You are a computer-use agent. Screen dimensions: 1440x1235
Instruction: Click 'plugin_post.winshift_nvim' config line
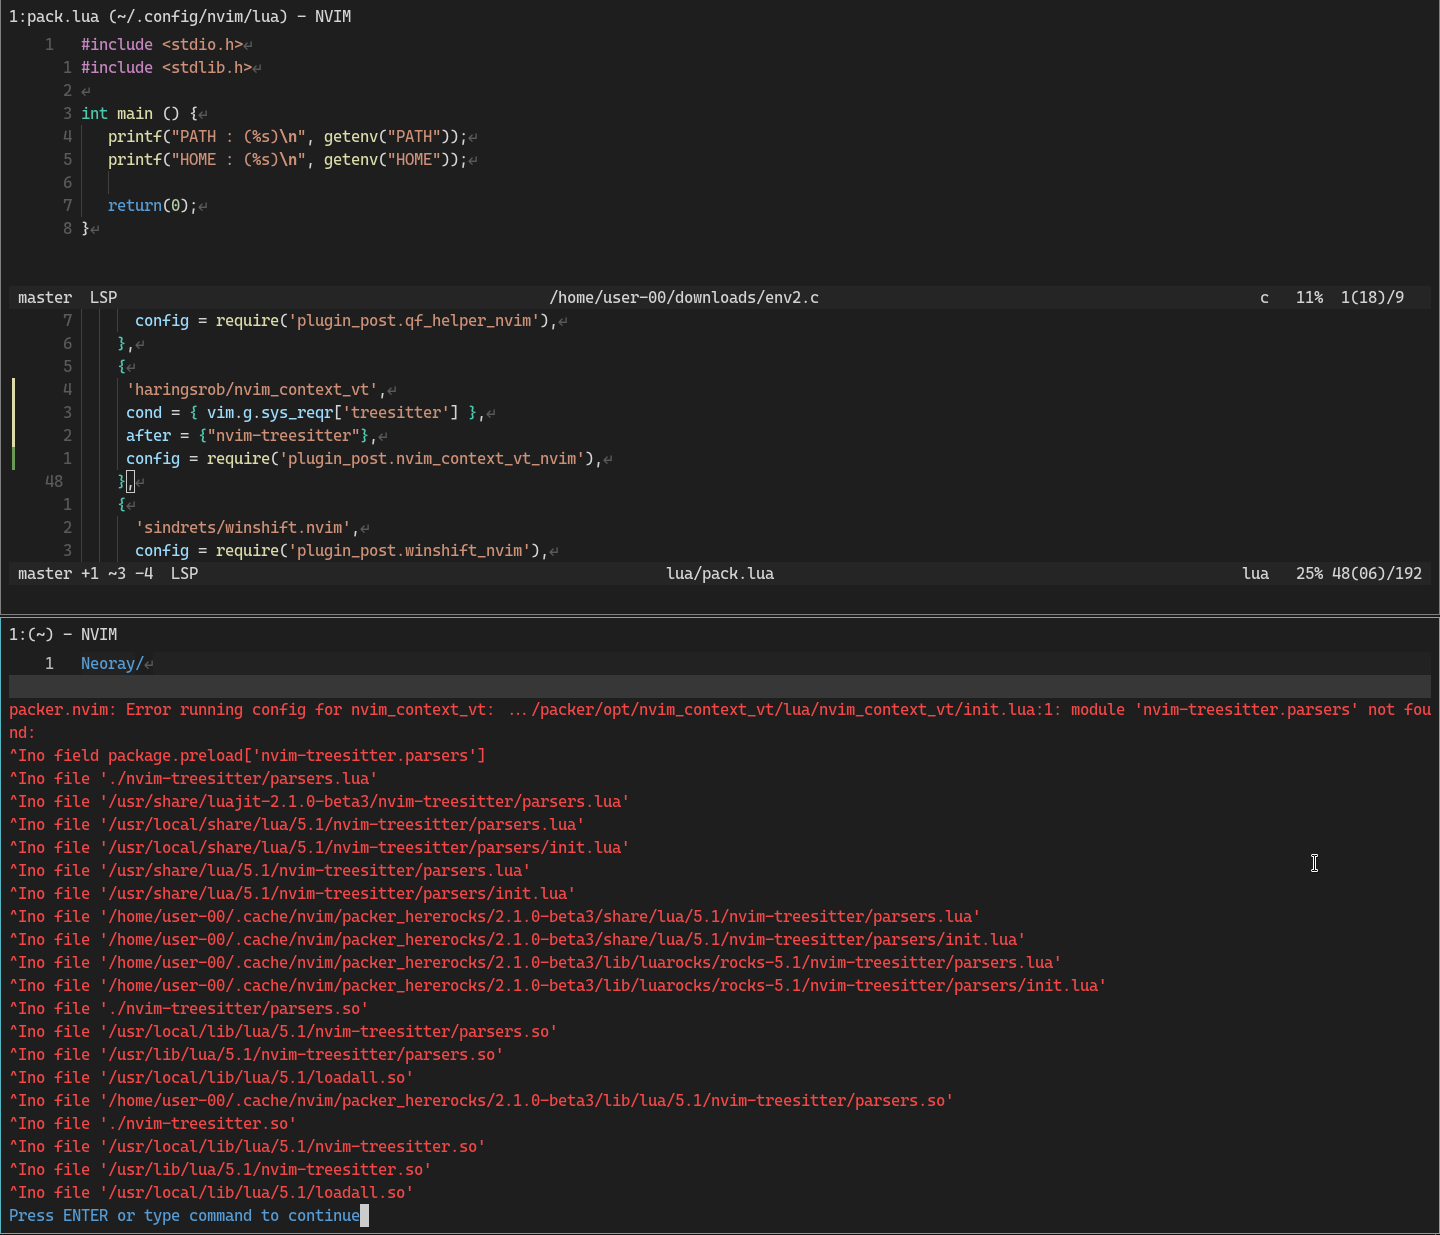click(x=341, y=550)
